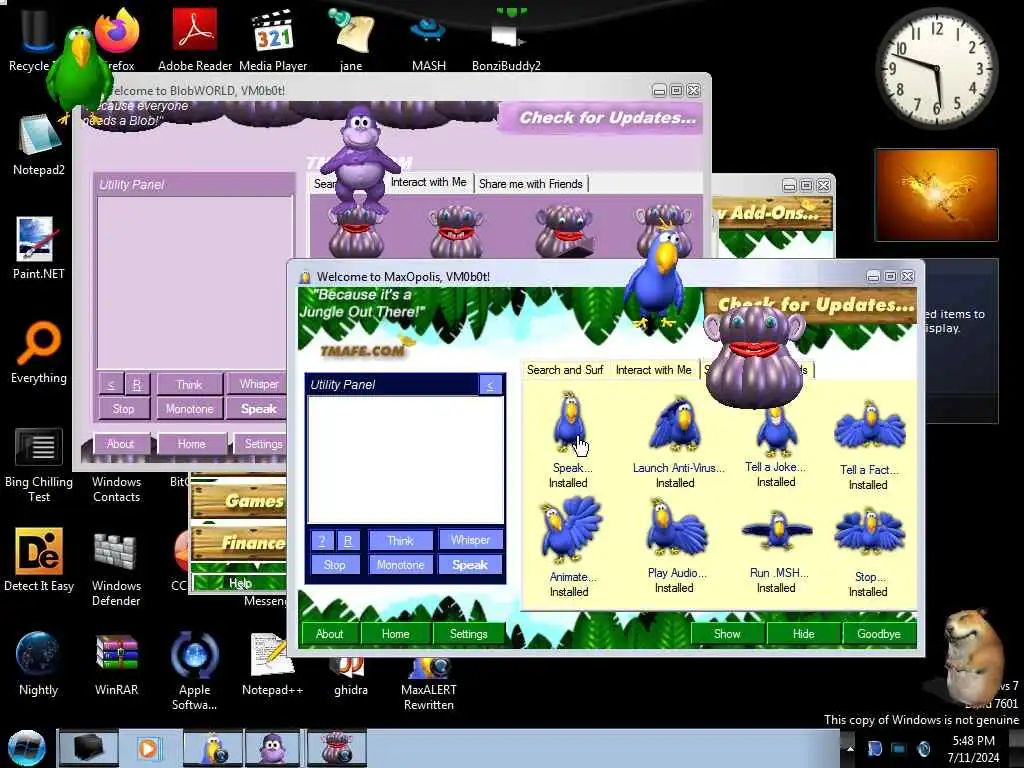Open the Games menu item in the background window
Screen dimensions: 1024x768
coord(239,501)
